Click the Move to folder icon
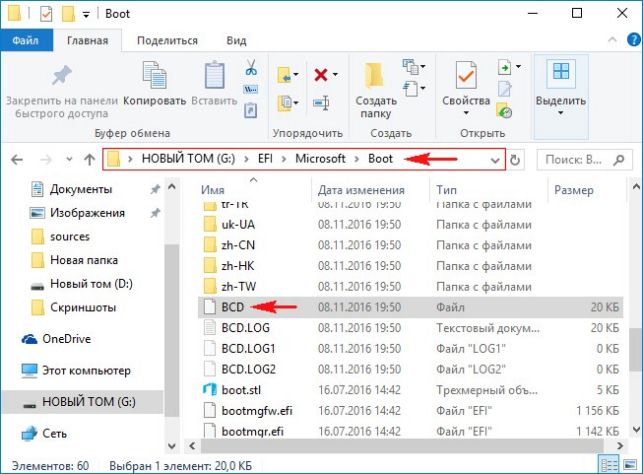 284,75
